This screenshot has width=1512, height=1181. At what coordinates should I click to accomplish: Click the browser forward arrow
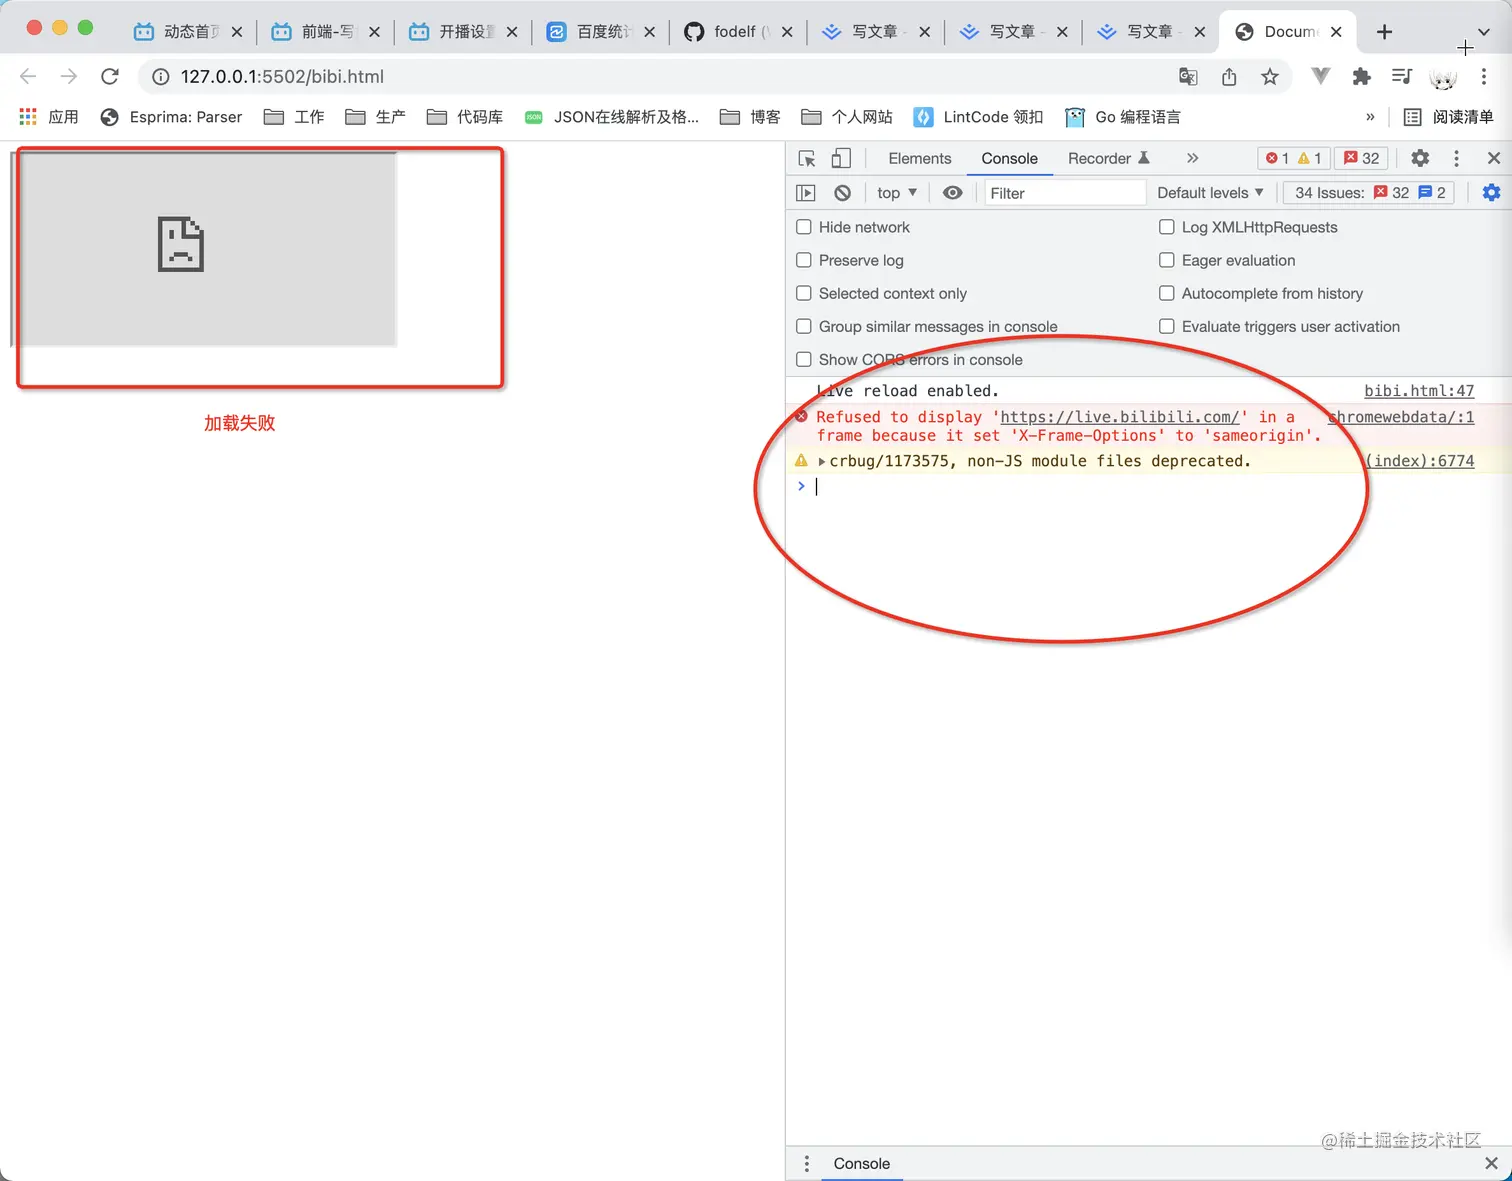tap(68, 76)
